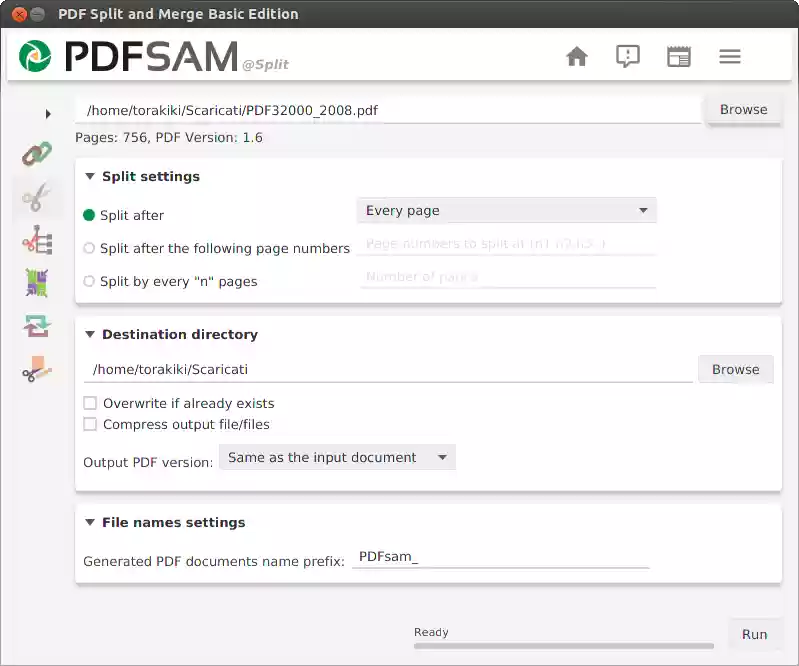Open the Split by size module icon
The image size is (799, 666).
[37, 370]
